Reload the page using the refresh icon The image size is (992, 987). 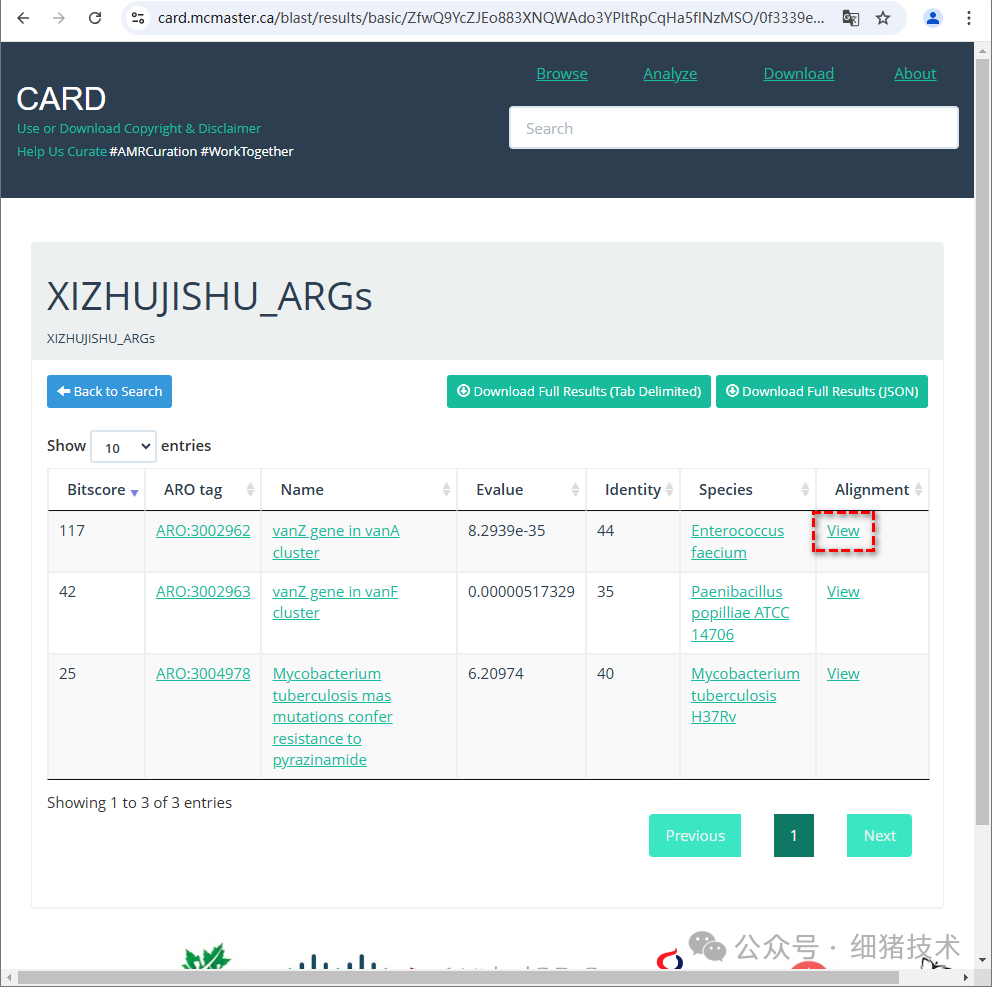(x=95, y=18)
